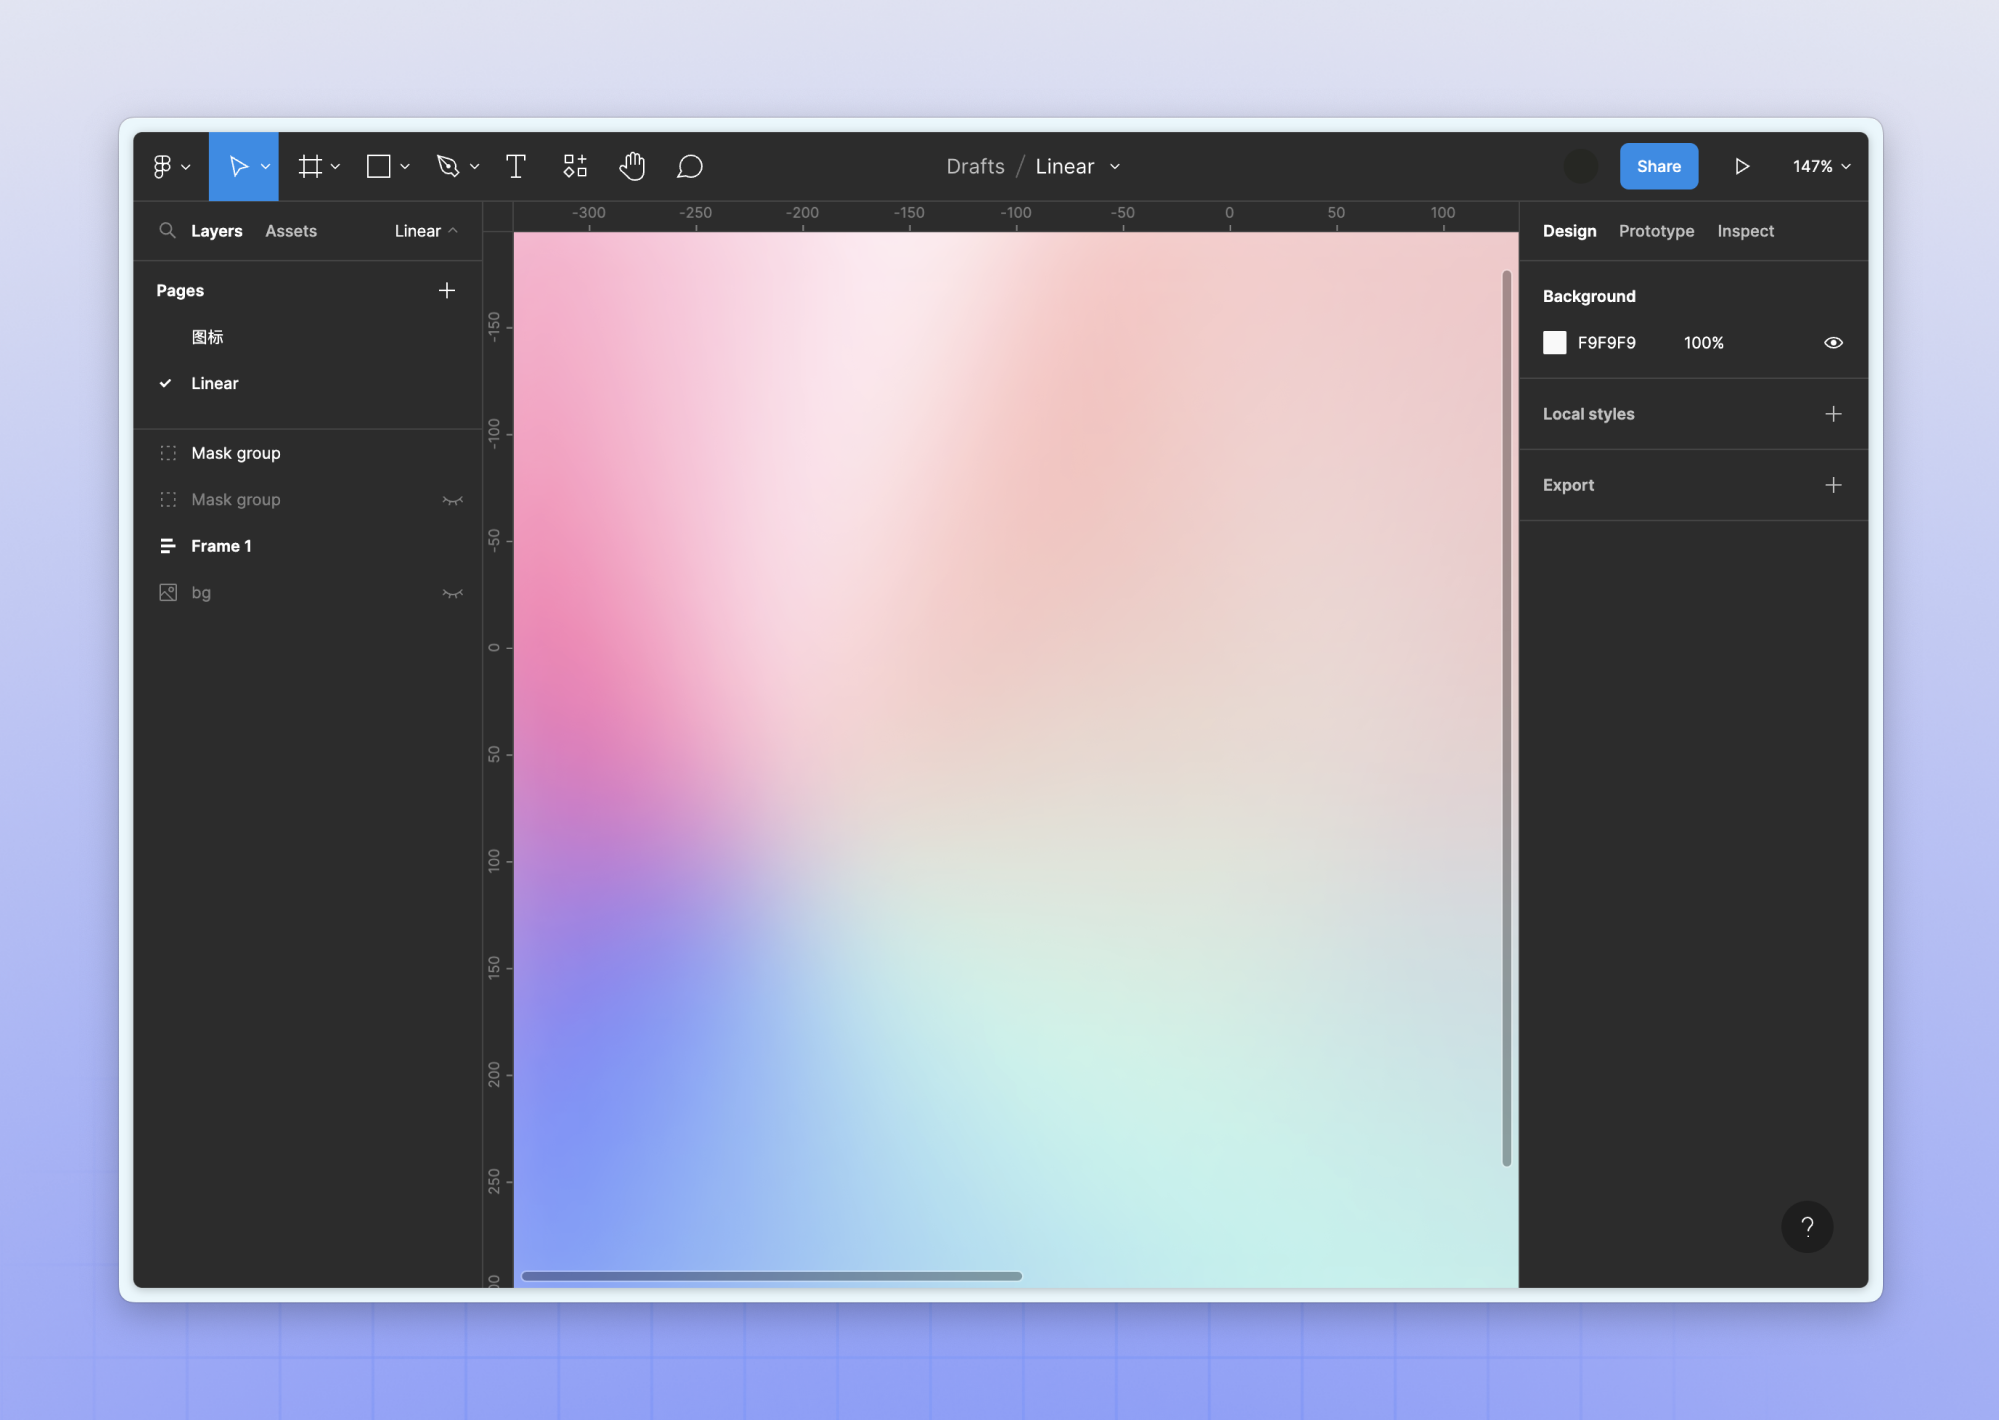Viewport: 1999px width, 1420px height.
Task: Click the Share button
Action: 1658,166
